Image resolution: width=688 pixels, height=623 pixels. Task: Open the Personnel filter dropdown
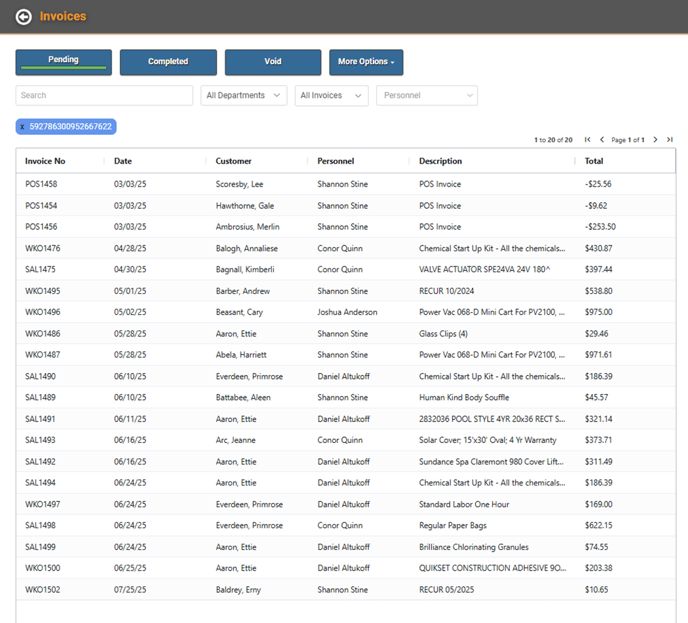click(426, 95)
